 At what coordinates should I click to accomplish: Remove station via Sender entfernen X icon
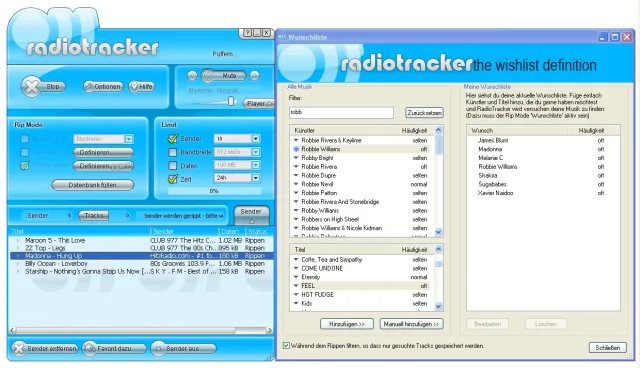click(x=44, y=348)
